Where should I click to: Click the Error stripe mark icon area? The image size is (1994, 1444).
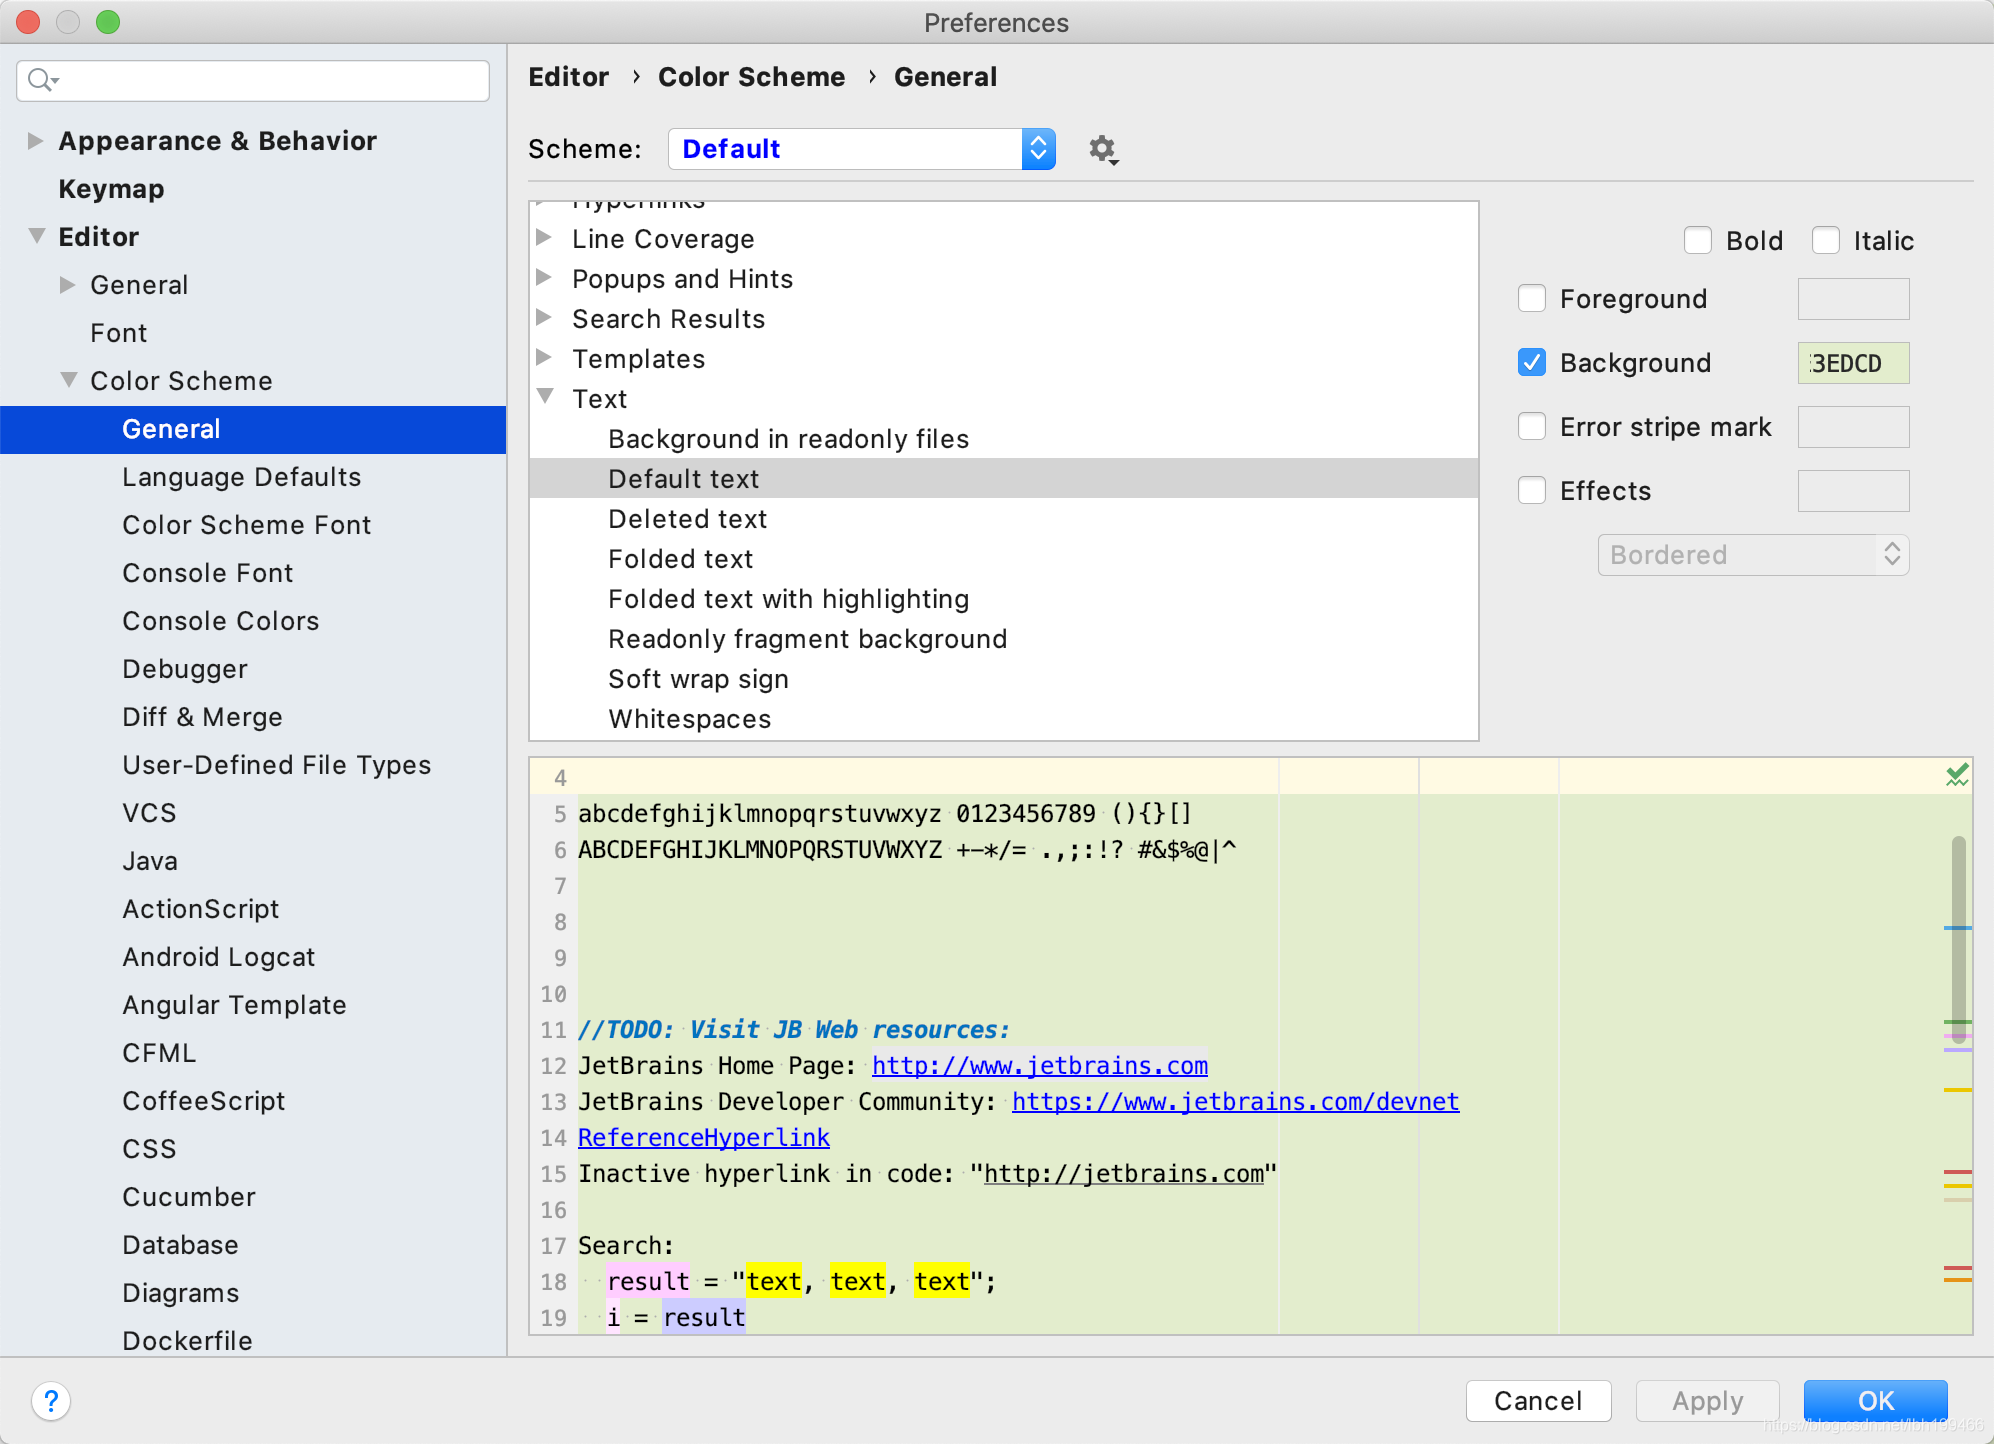pos(1533,427)
